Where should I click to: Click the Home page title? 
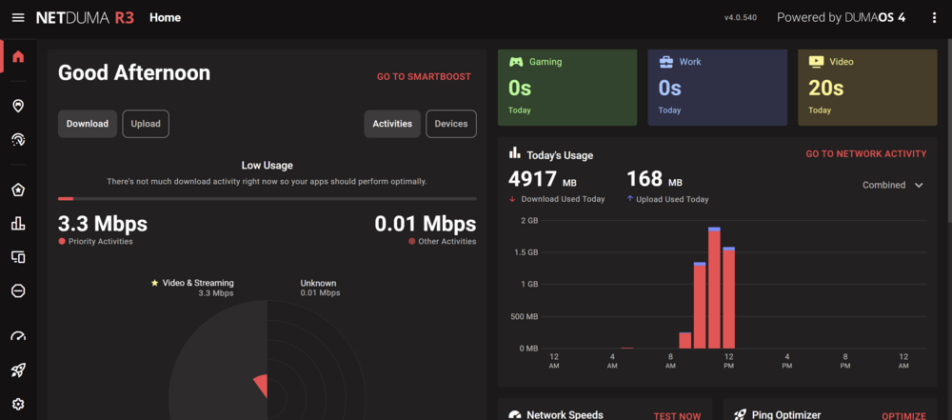[x=165, y=18]
